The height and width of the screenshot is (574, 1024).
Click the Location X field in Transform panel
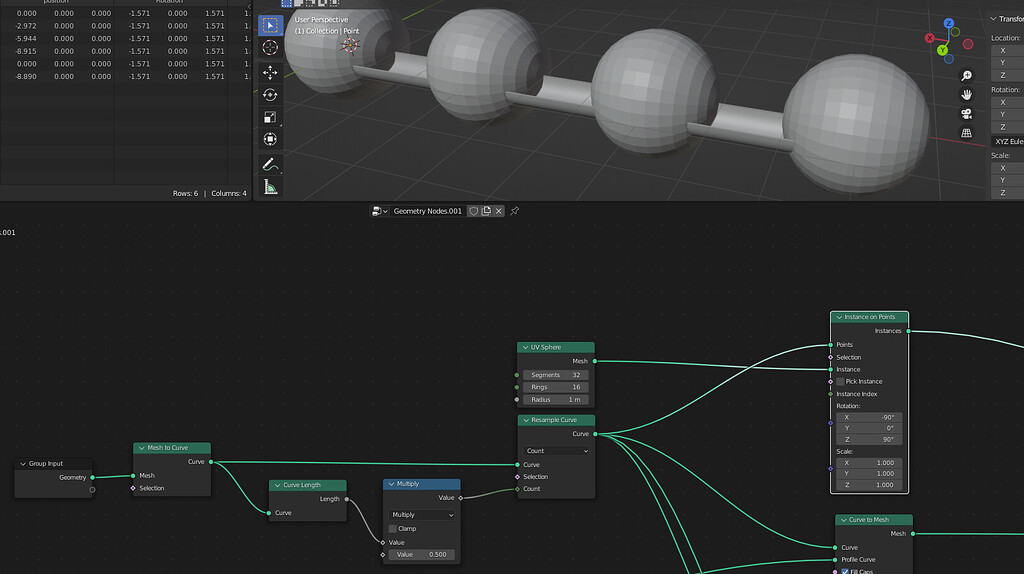[x=1008, y=50]
